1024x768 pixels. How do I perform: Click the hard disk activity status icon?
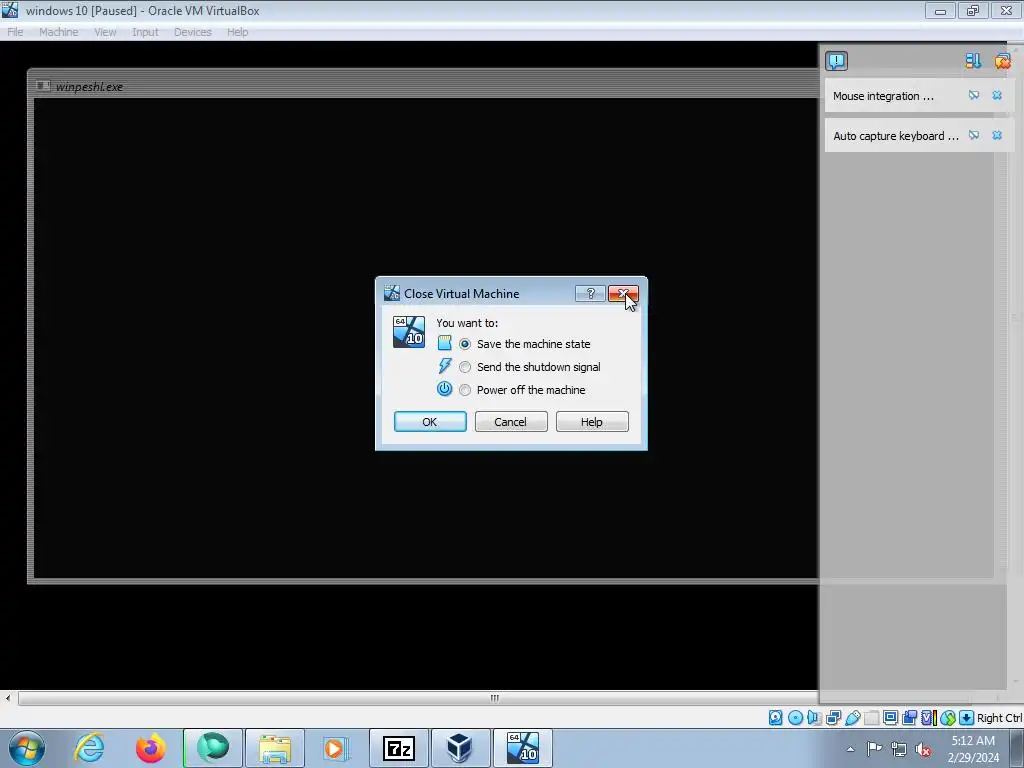point(775,718)
